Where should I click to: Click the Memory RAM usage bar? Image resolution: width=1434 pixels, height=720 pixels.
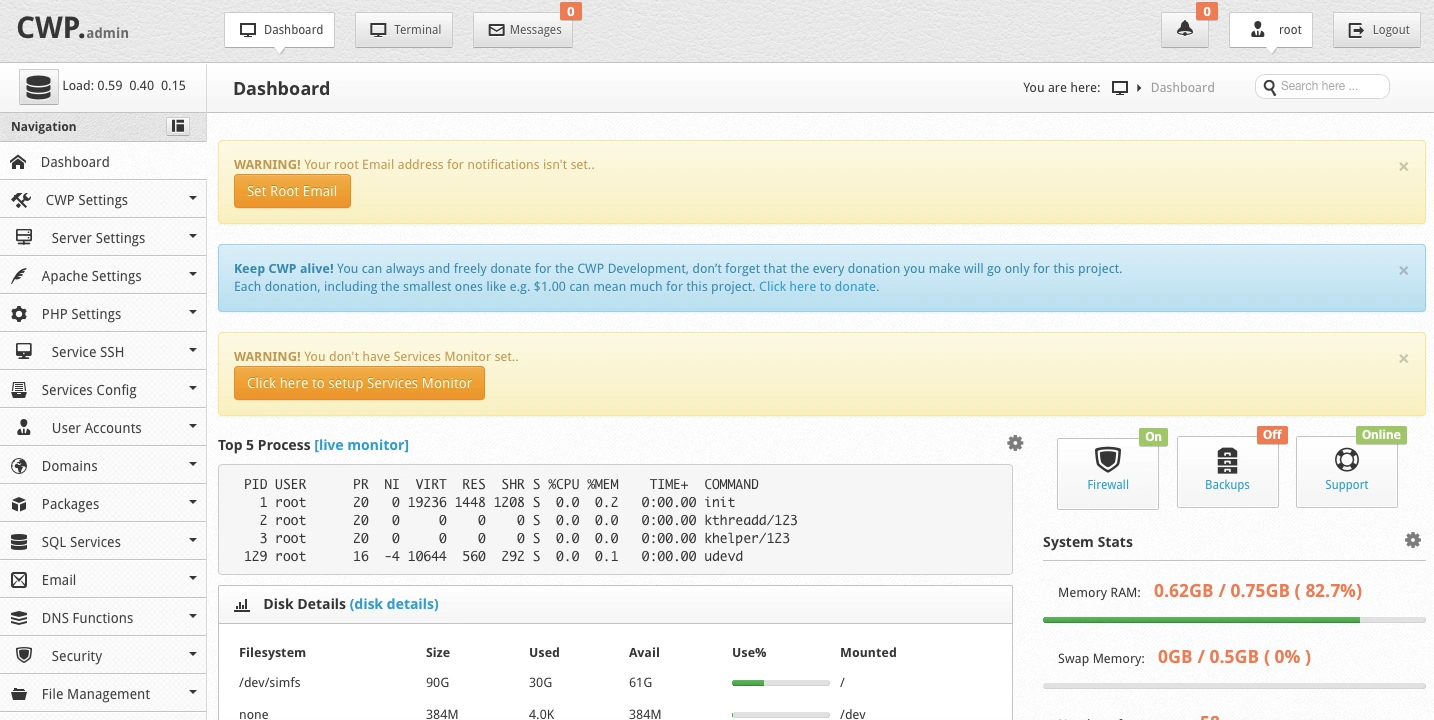1234,620
